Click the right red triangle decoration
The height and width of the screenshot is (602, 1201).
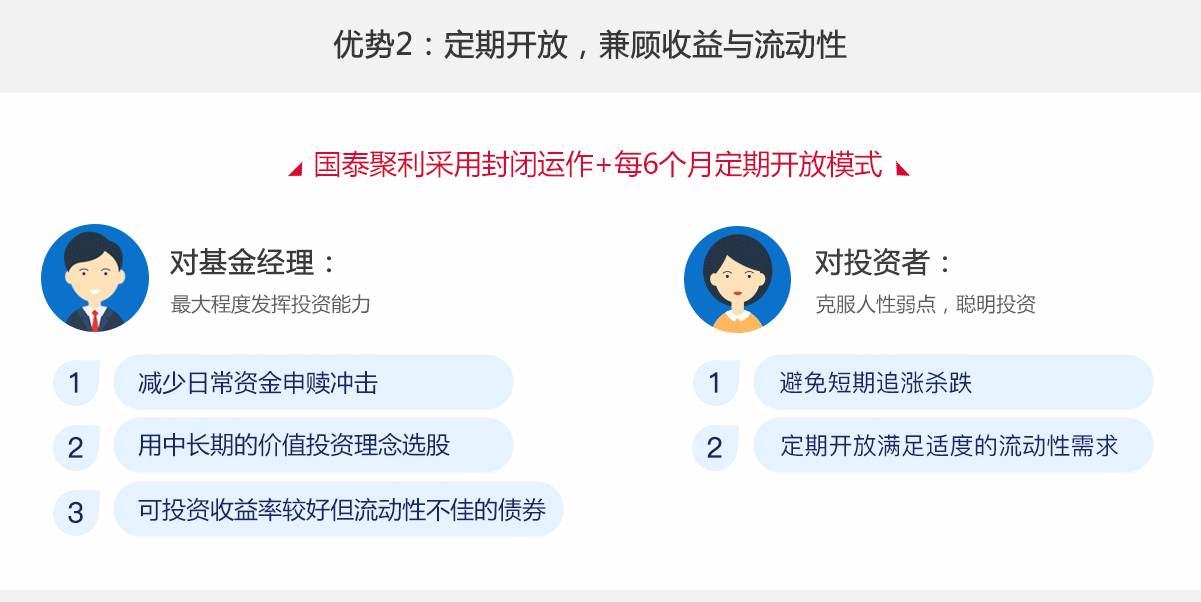[903, 169]
